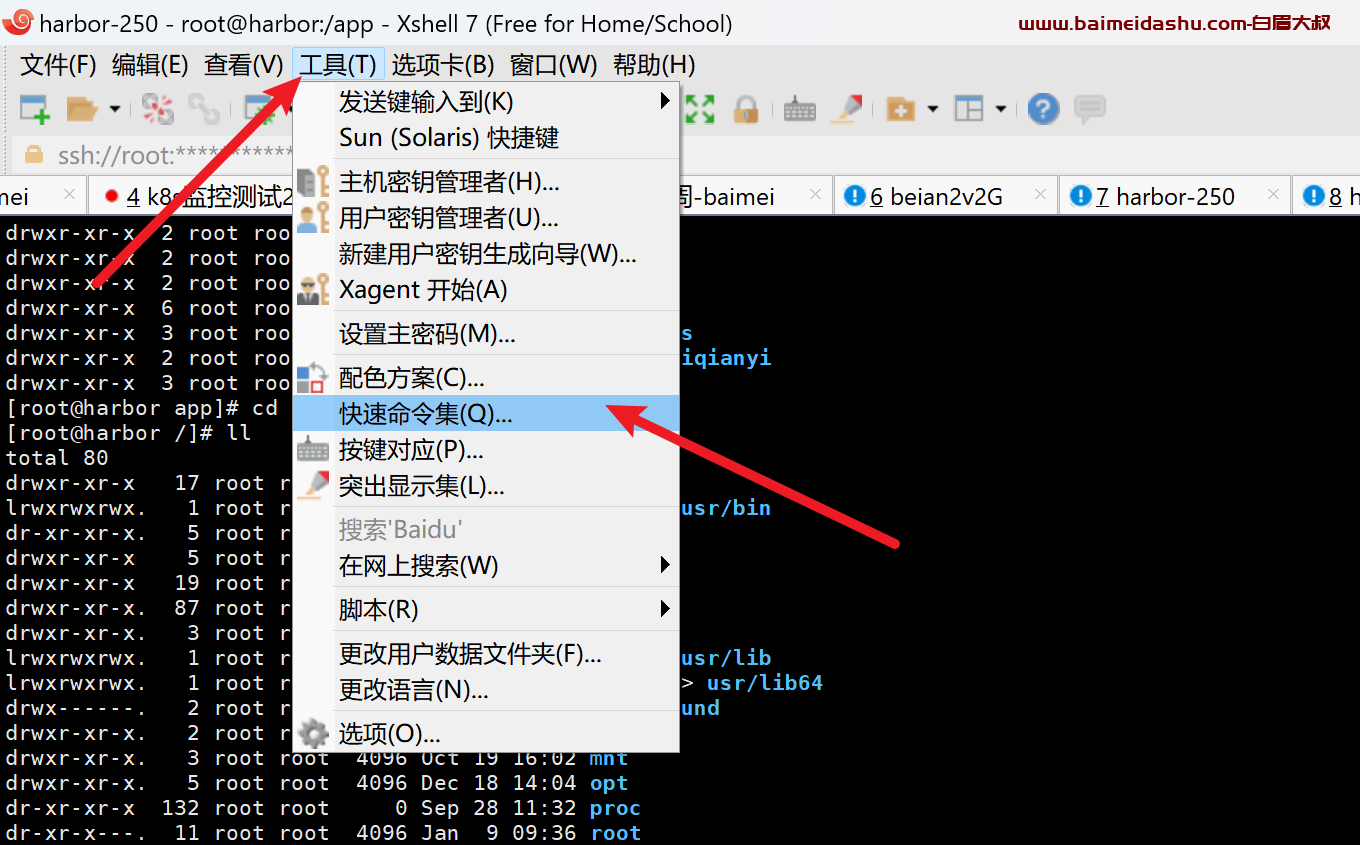Click the chat bubble feedback icon

tap(1089, 108)
